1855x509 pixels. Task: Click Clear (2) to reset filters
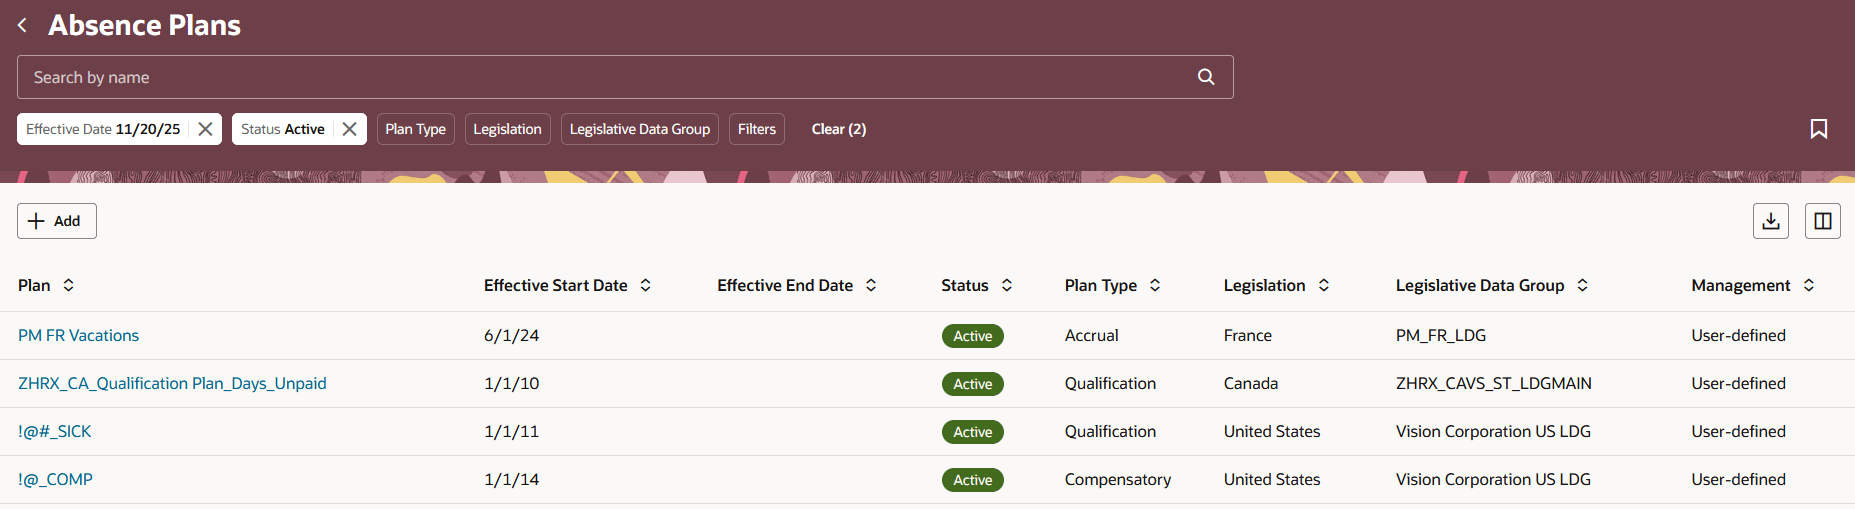pos(838,129)
